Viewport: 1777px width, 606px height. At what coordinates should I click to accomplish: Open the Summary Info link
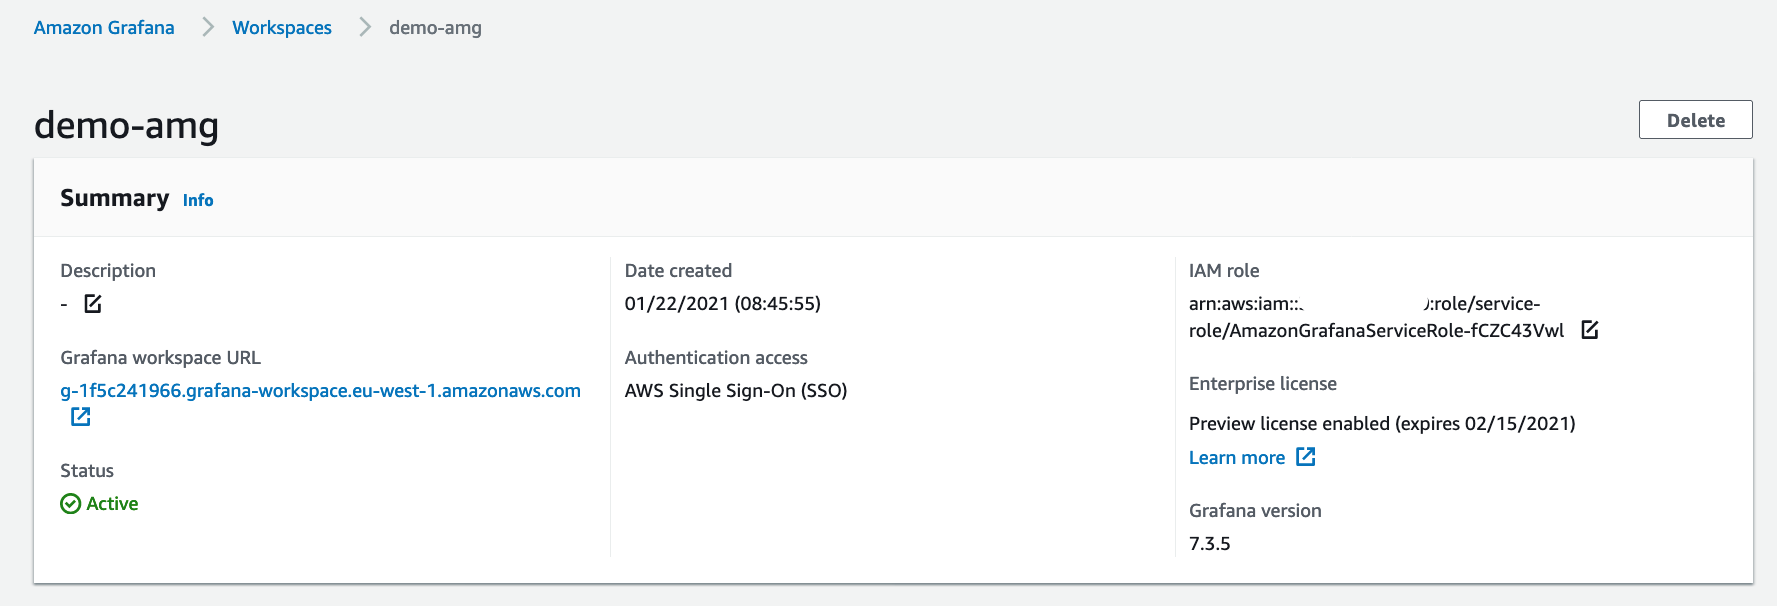[198, 200]
